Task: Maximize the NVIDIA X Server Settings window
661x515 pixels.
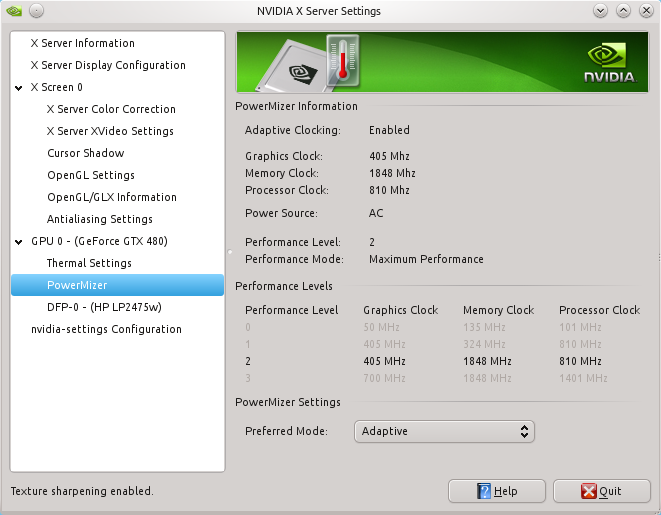Action: pos(623,11)
